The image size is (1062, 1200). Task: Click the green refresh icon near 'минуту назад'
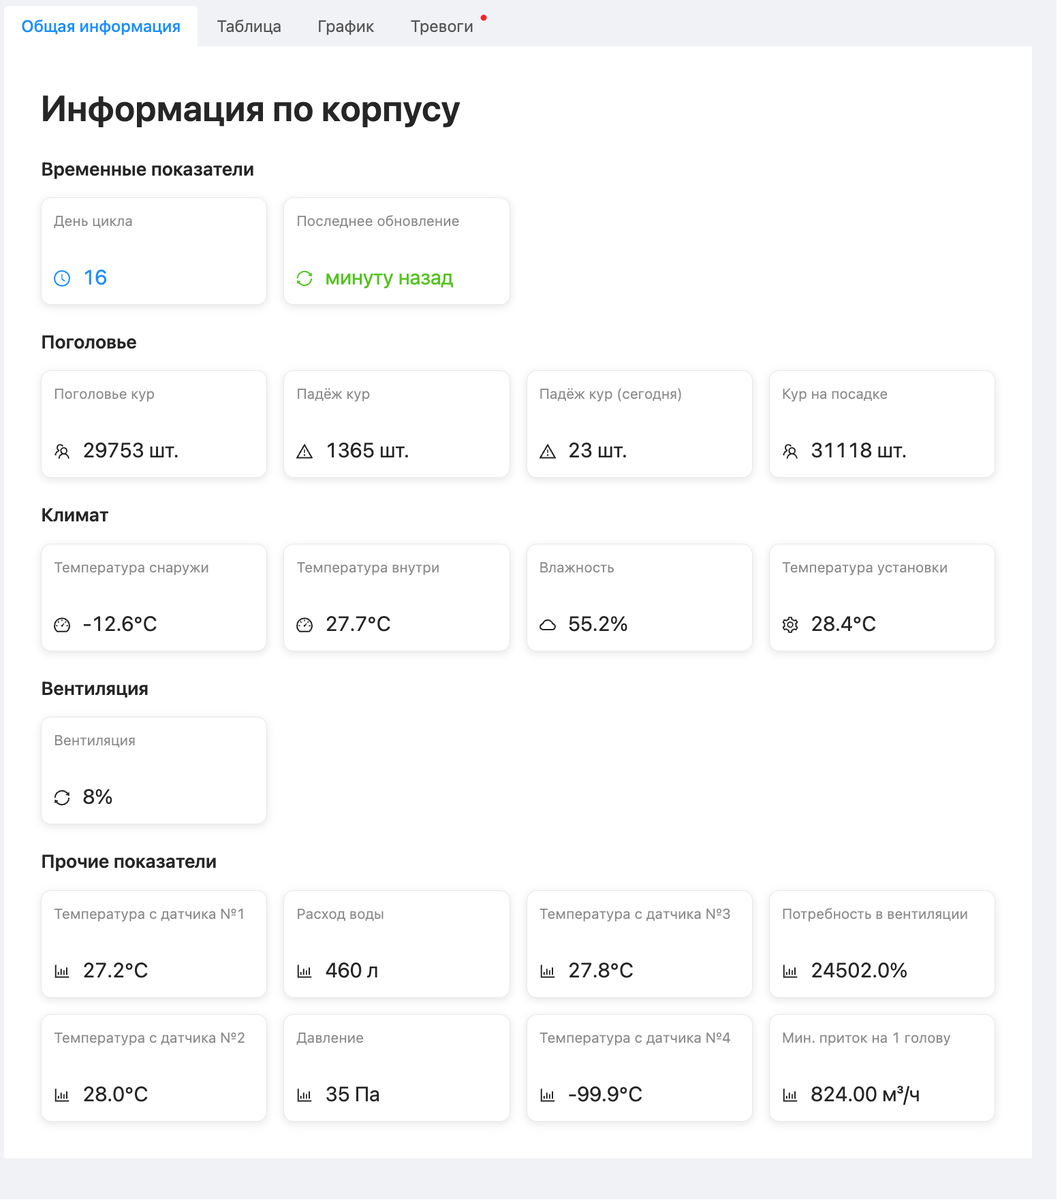coord(305,278)
